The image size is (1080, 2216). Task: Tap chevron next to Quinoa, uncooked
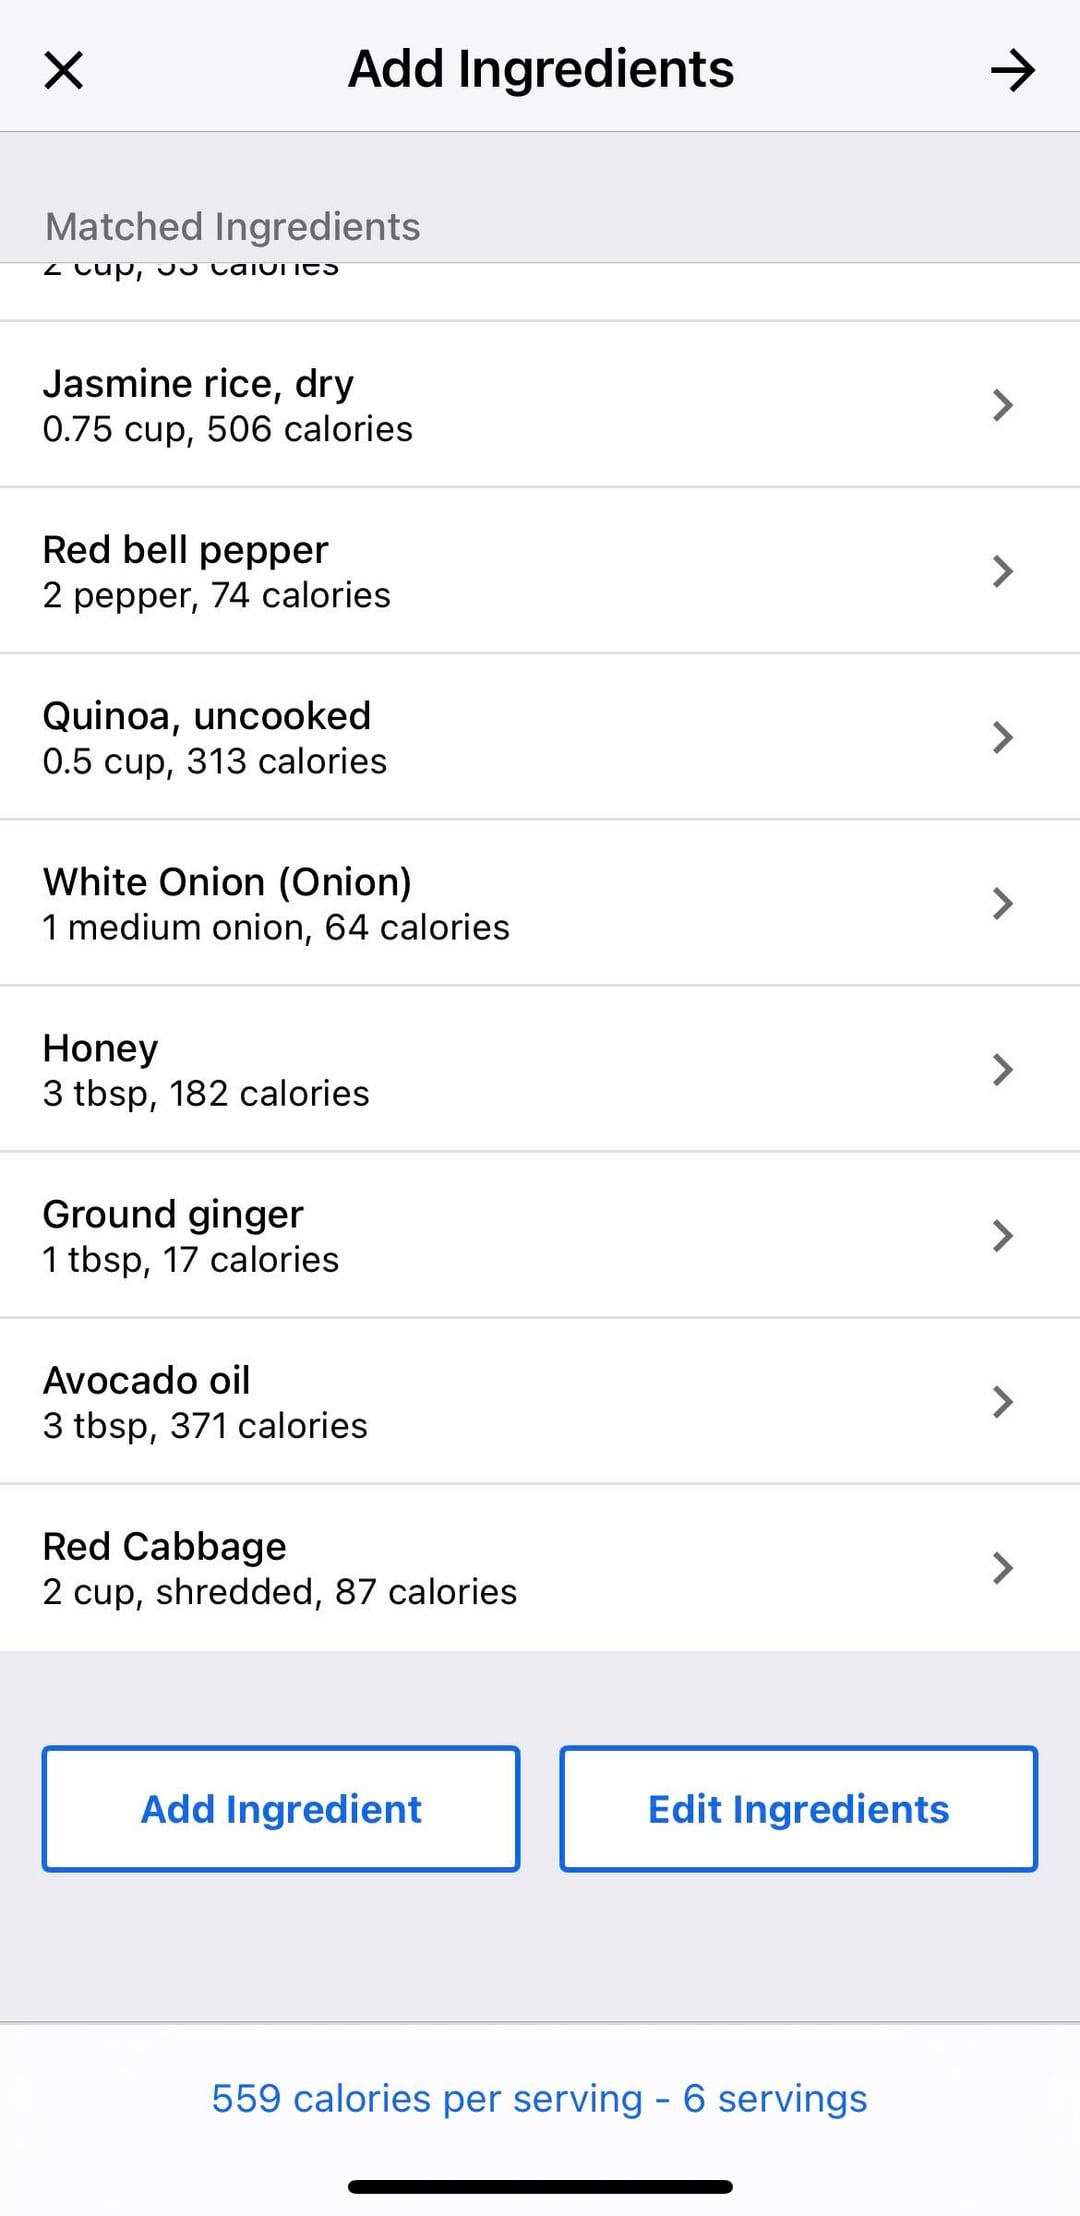click(1002, 737)
